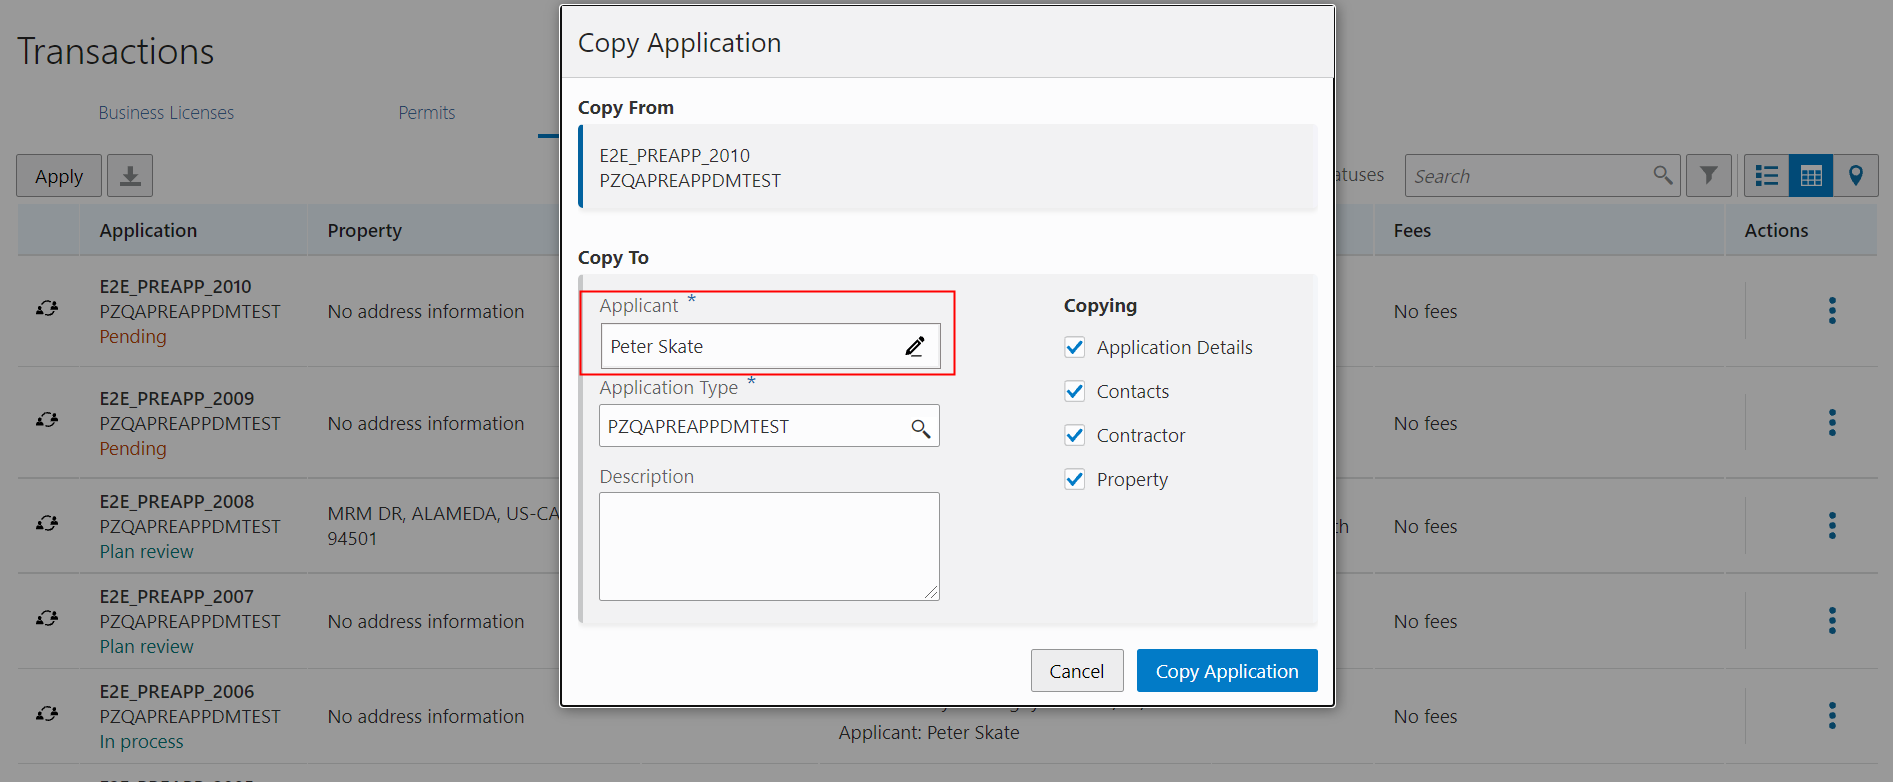The image size is (1893, 782).
Task: Open the filter funnel icon
Action: coord(1708,176)
